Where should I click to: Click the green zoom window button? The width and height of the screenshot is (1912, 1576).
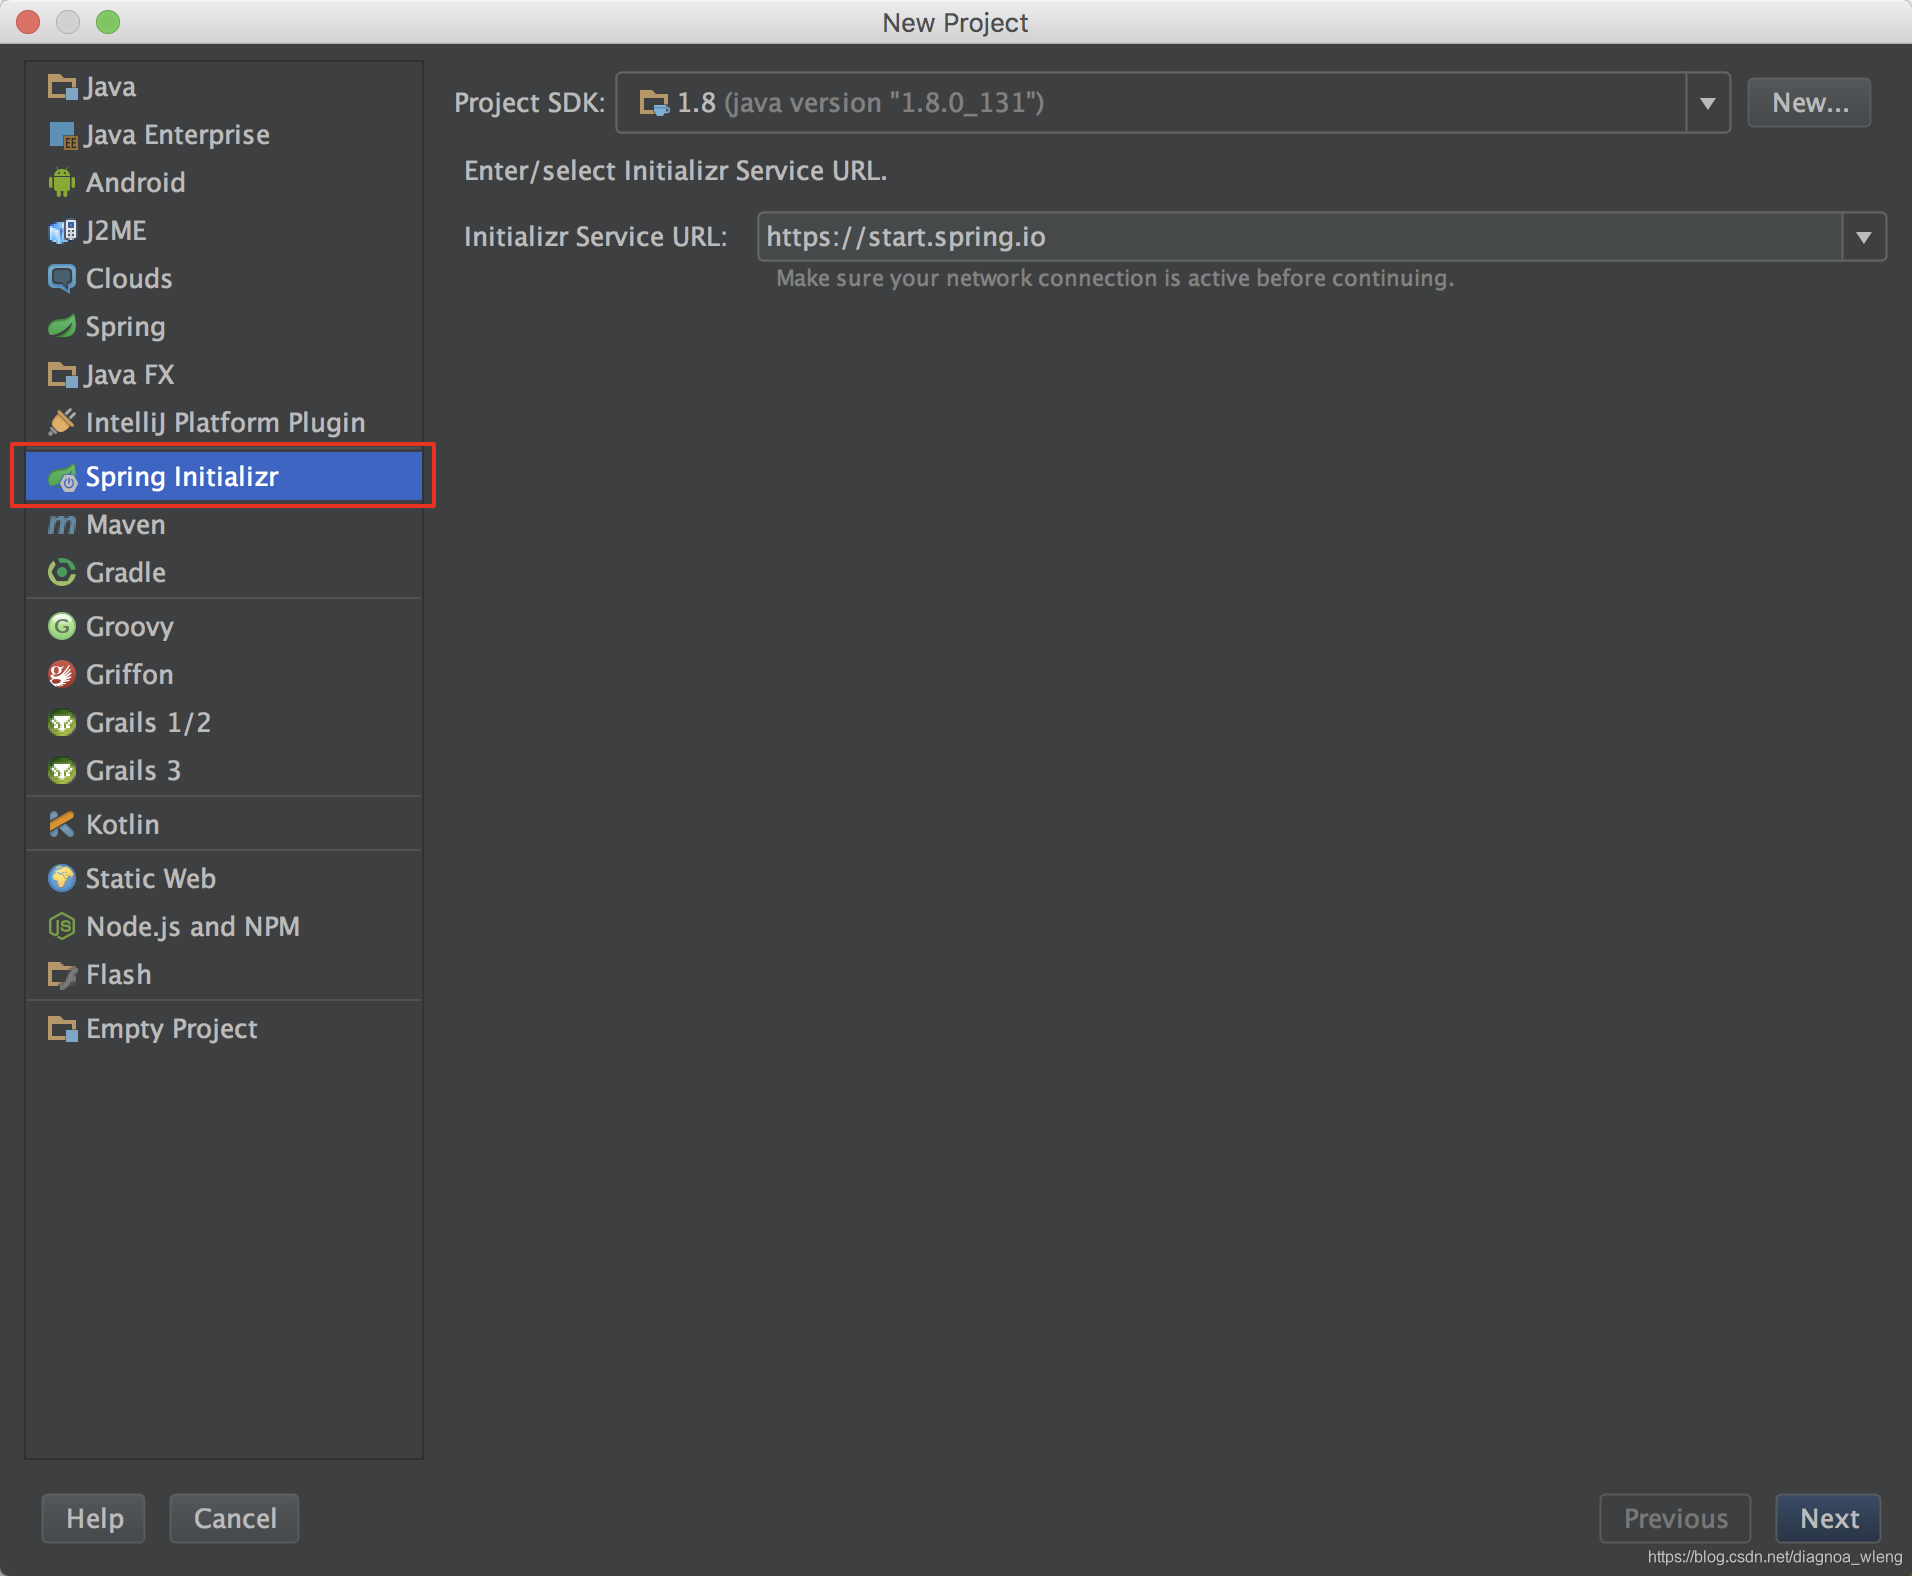pos(108,22)
